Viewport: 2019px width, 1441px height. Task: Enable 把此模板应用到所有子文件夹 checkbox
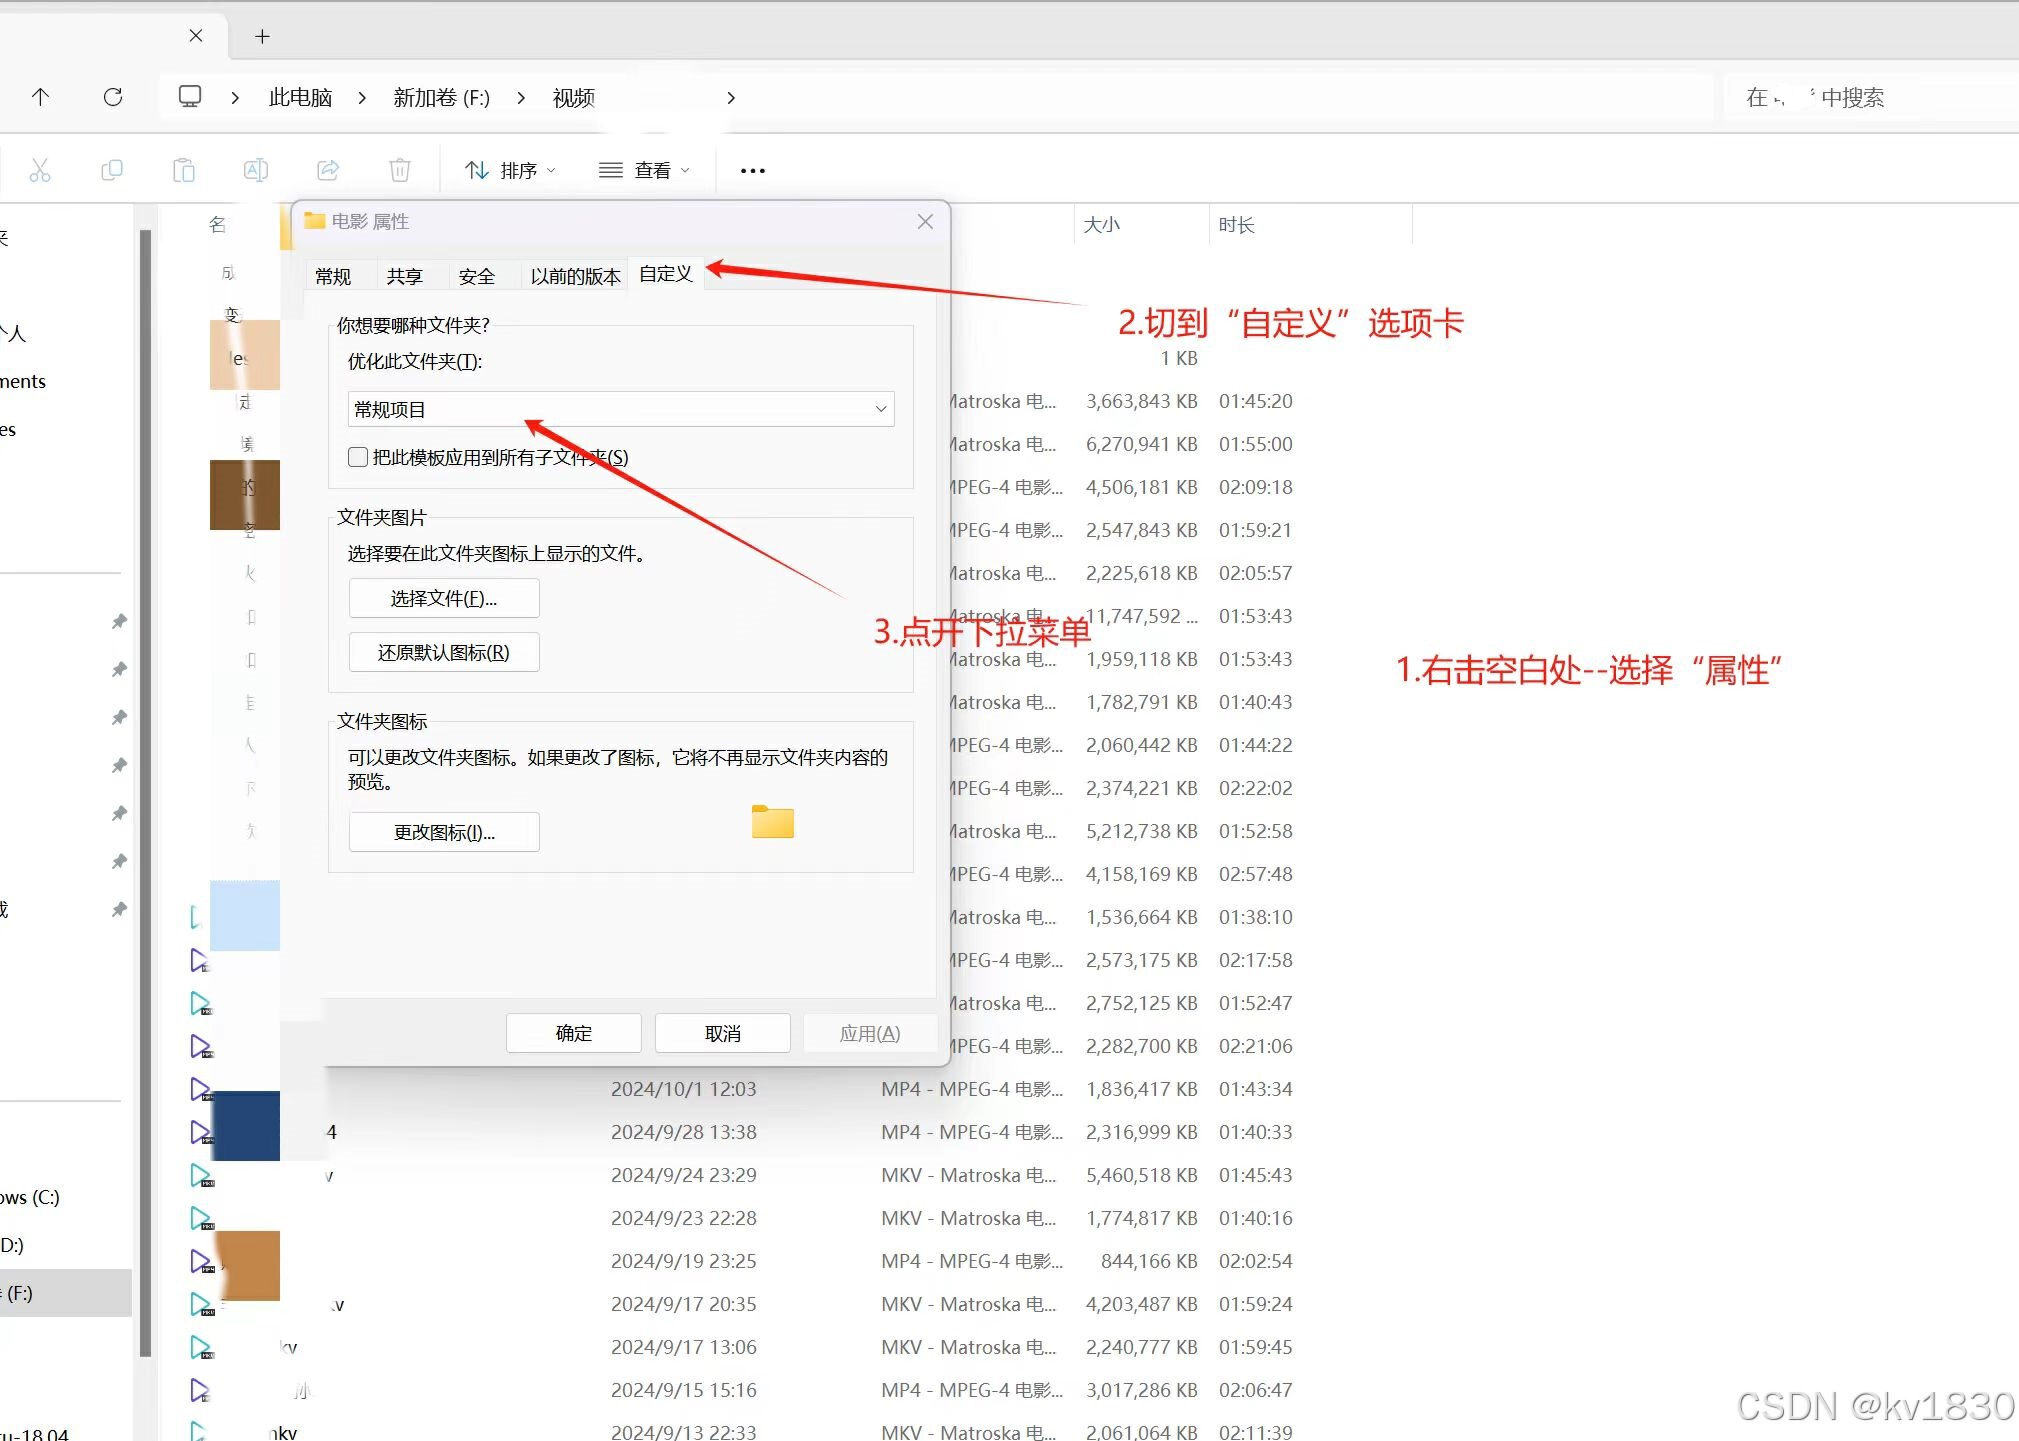tap(358, 457)
